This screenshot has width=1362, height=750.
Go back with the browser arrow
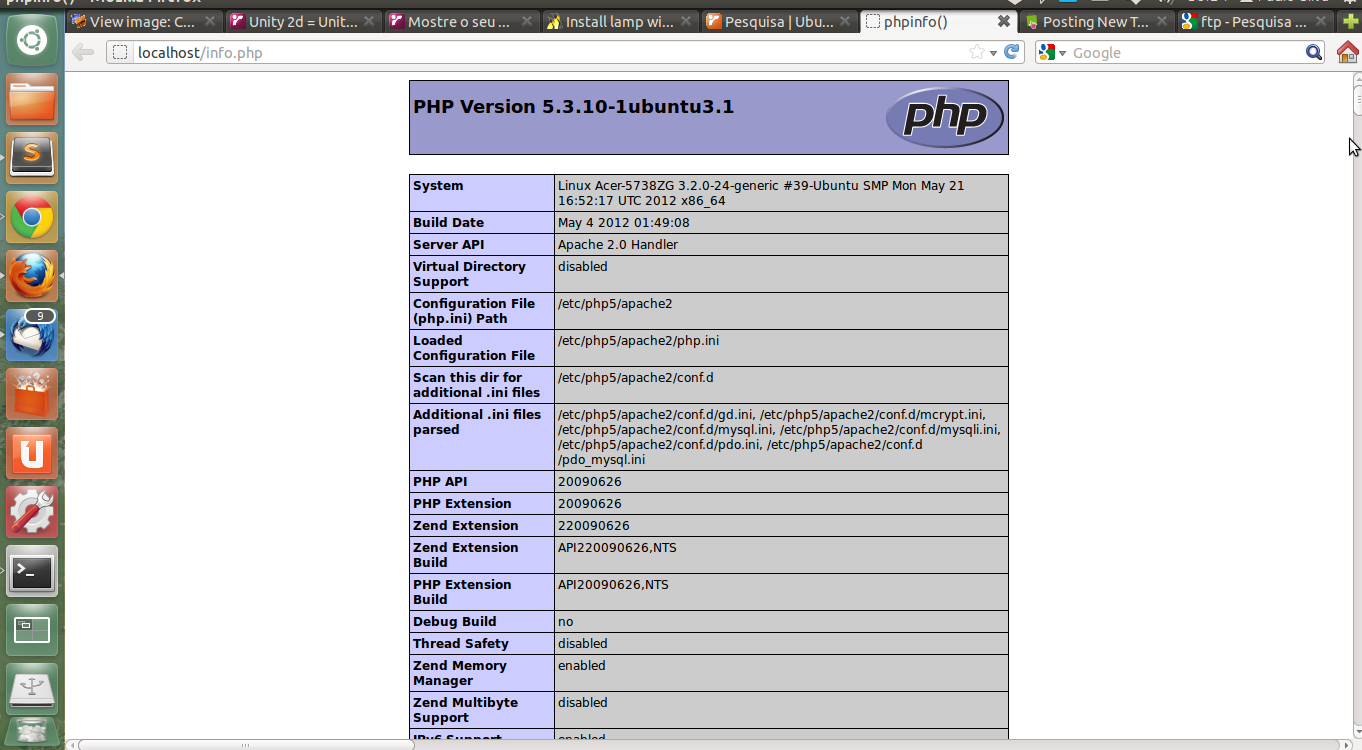(x=84, y=52)
